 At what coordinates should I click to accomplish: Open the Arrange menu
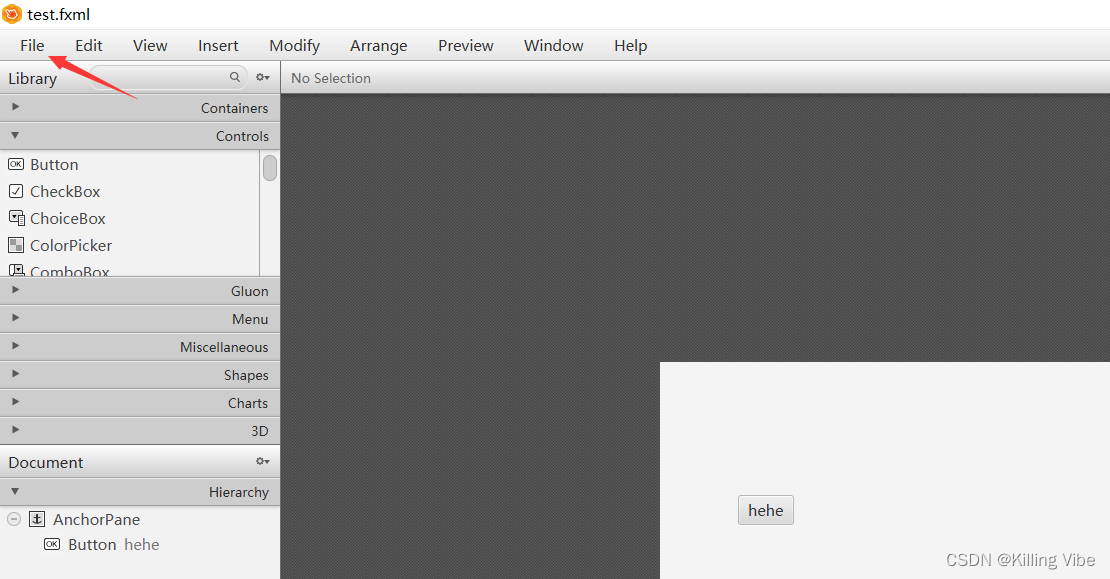point(379,46)
